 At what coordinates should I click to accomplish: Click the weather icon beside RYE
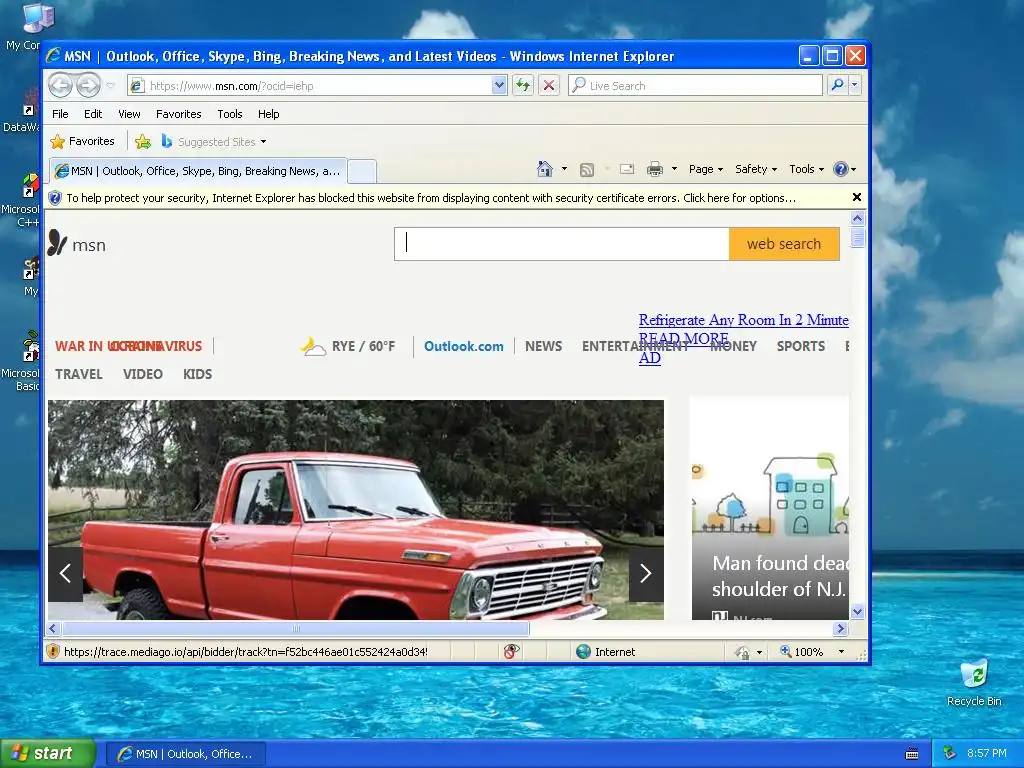313,346
